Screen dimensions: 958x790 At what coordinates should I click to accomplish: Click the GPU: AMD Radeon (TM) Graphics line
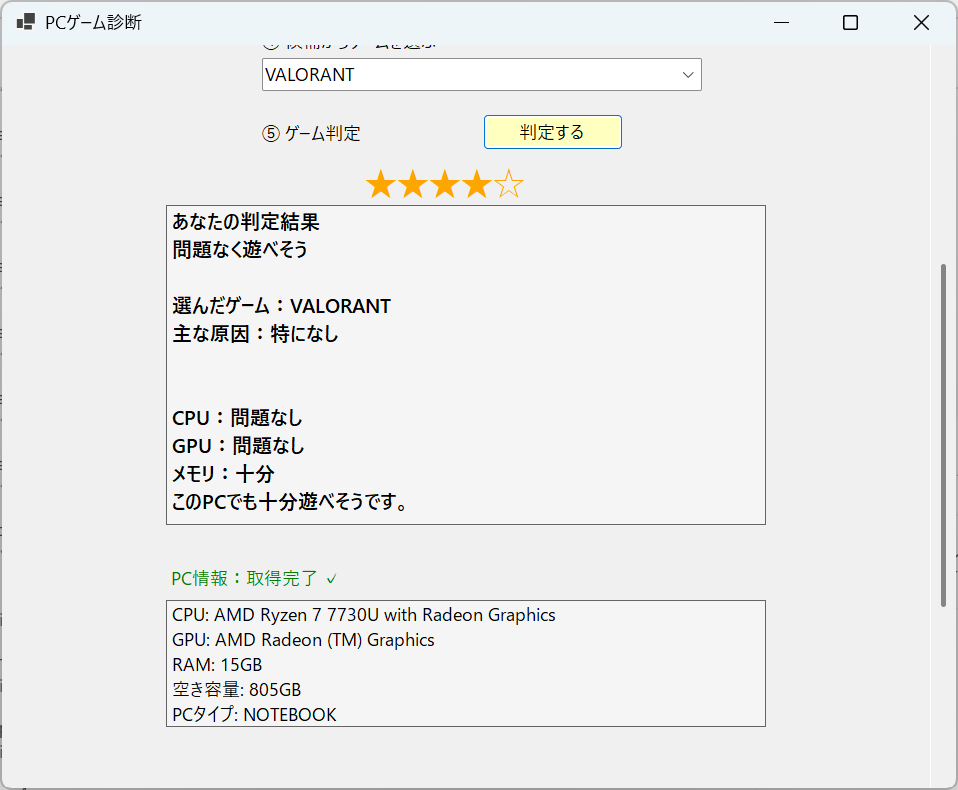(303, 640)
